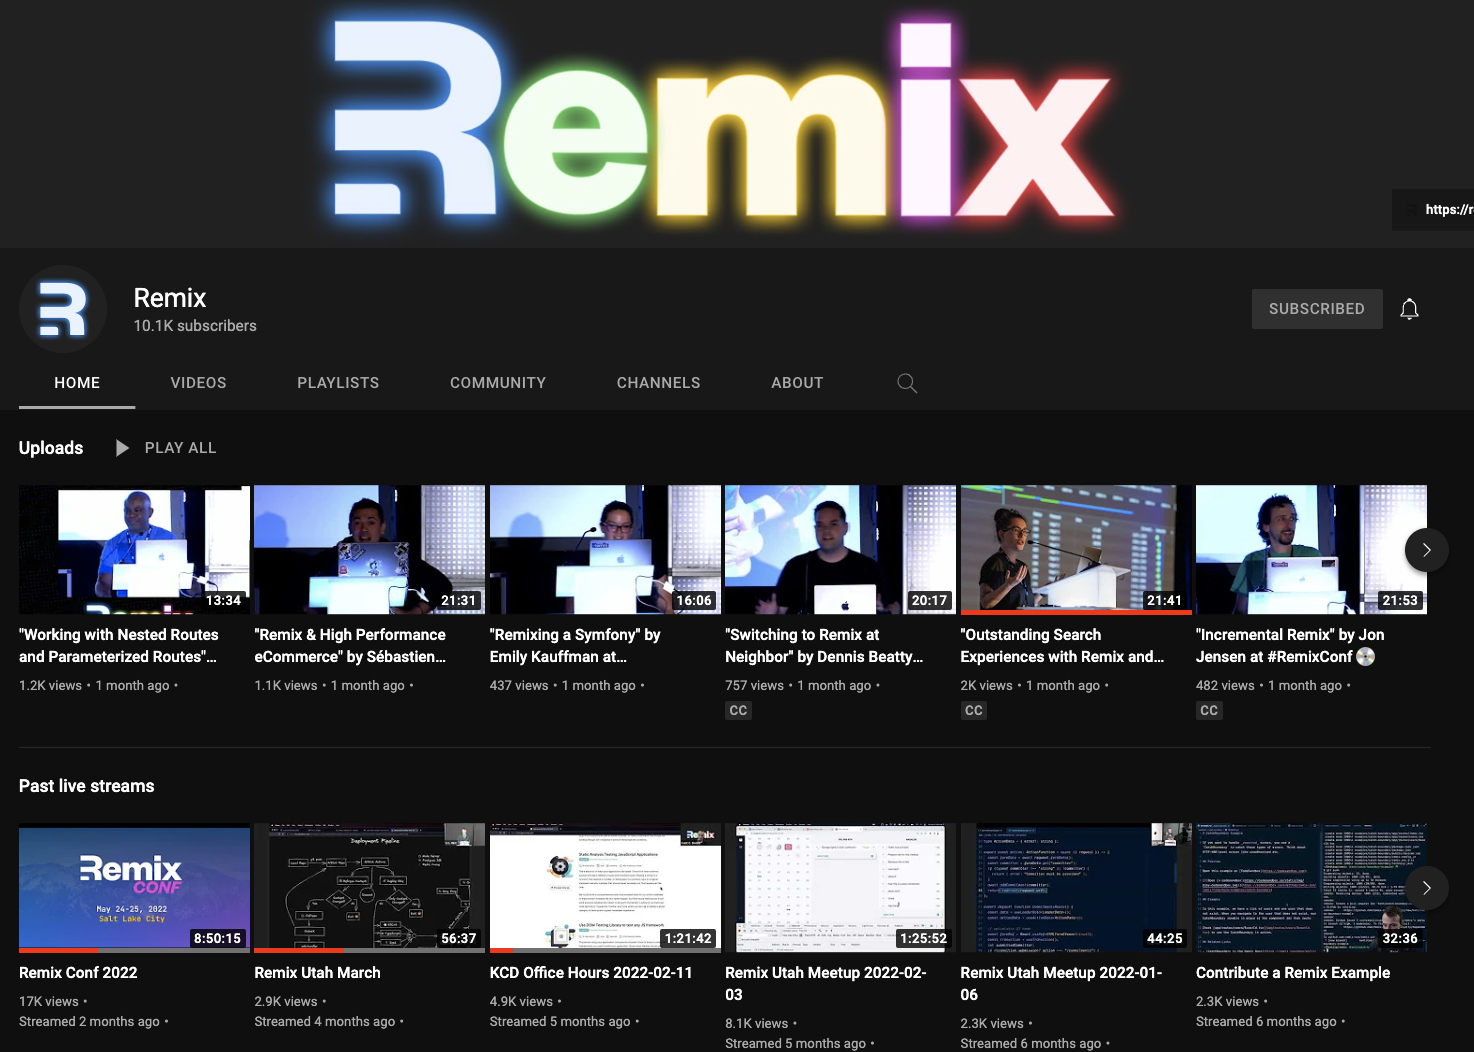Image resolution: width=1474 pixels, height=1052 pixels.
Task: Click the "Remix Utah March" title
Action: 317,973
